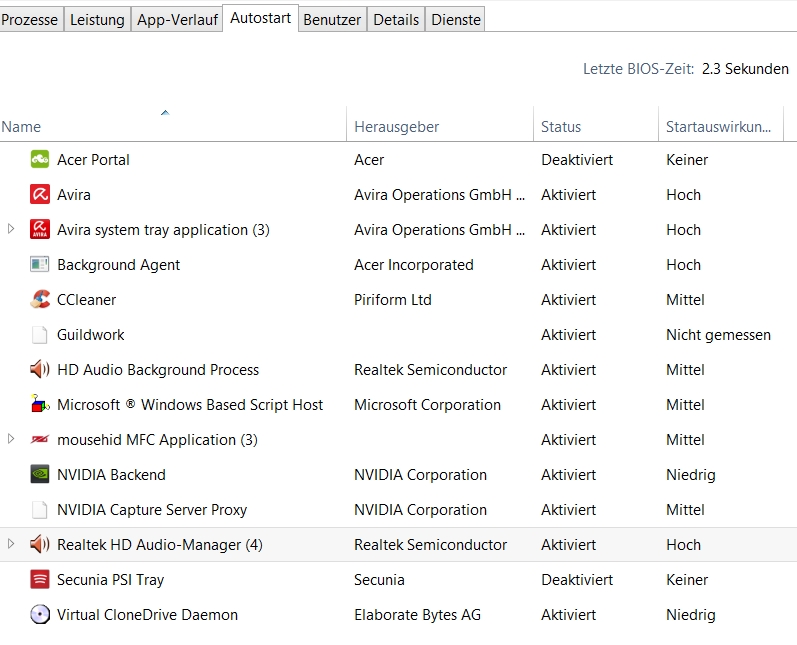Go to the App-Verlauf tab
Viewport: 797px width, 645px height.
tap(177, 19)
